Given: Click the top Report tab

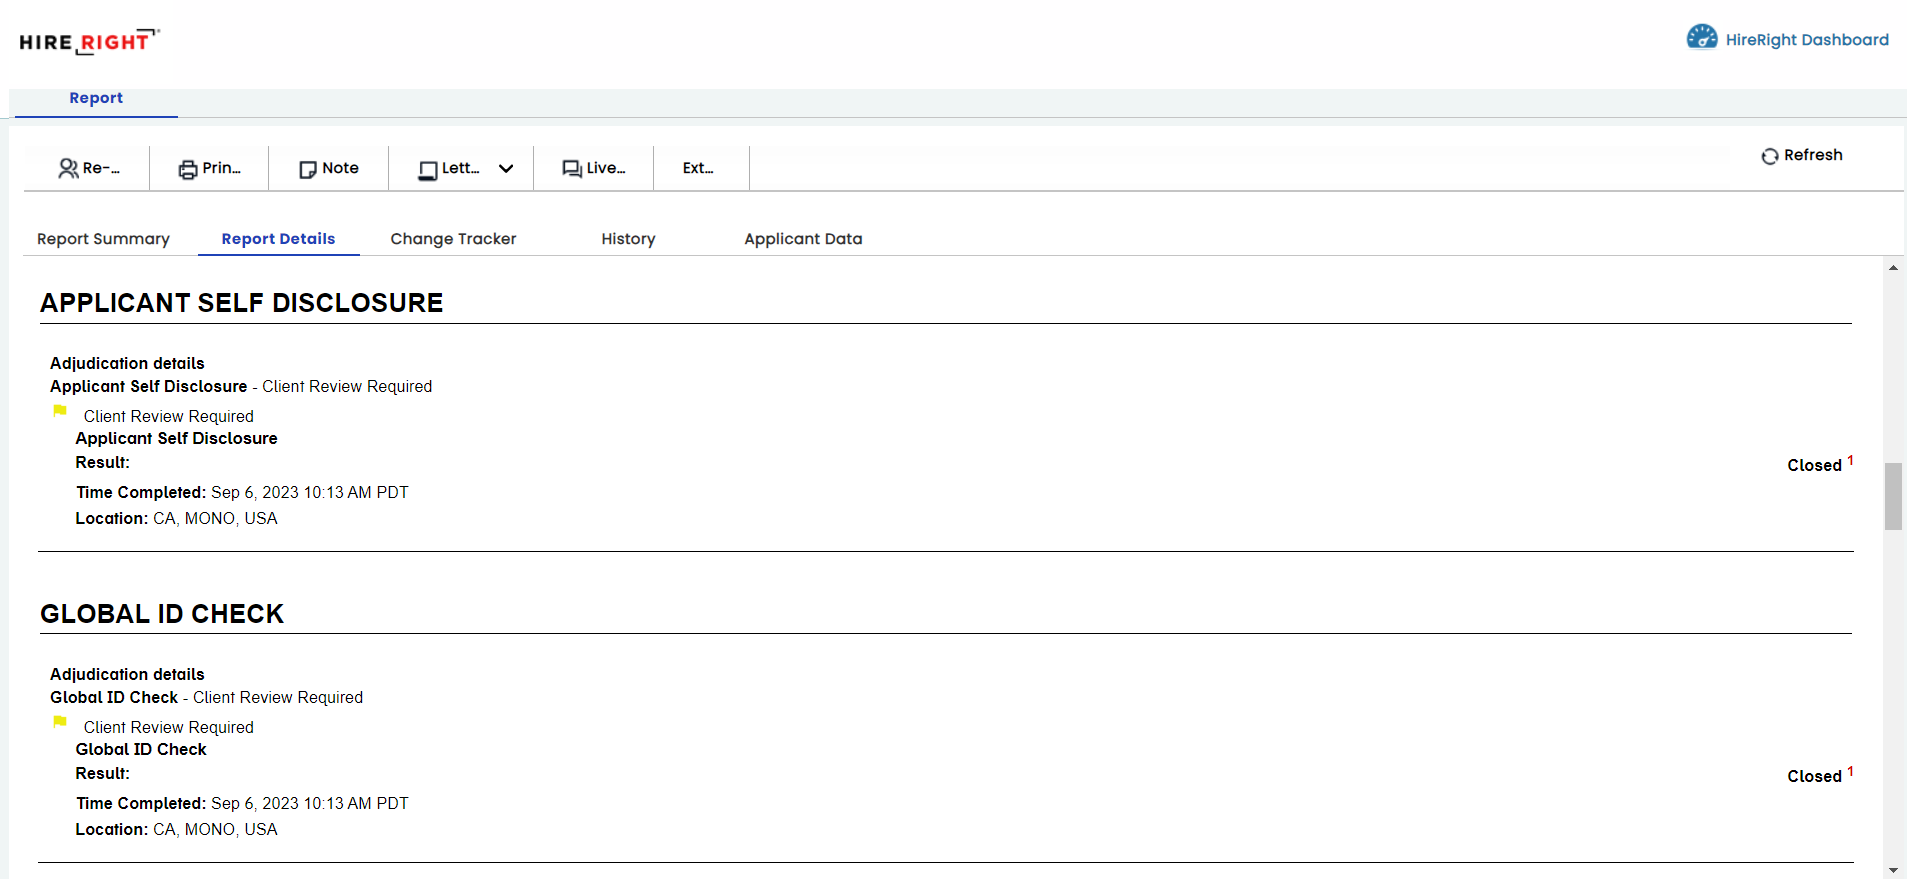Looking at the screenshot, I should 96,98.
